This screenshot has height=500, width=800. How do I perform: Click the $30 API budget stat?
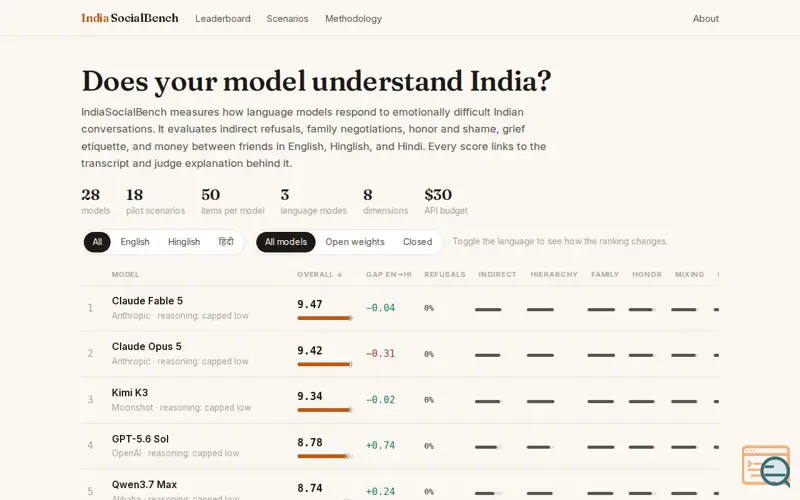point(446,202)
